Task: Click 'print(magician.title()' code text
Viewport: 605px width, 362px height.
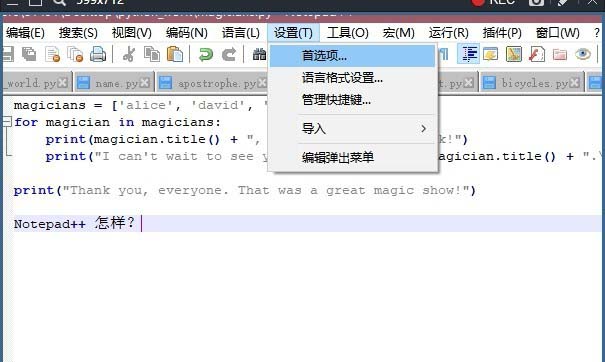Action: click(x=132, y=139)
